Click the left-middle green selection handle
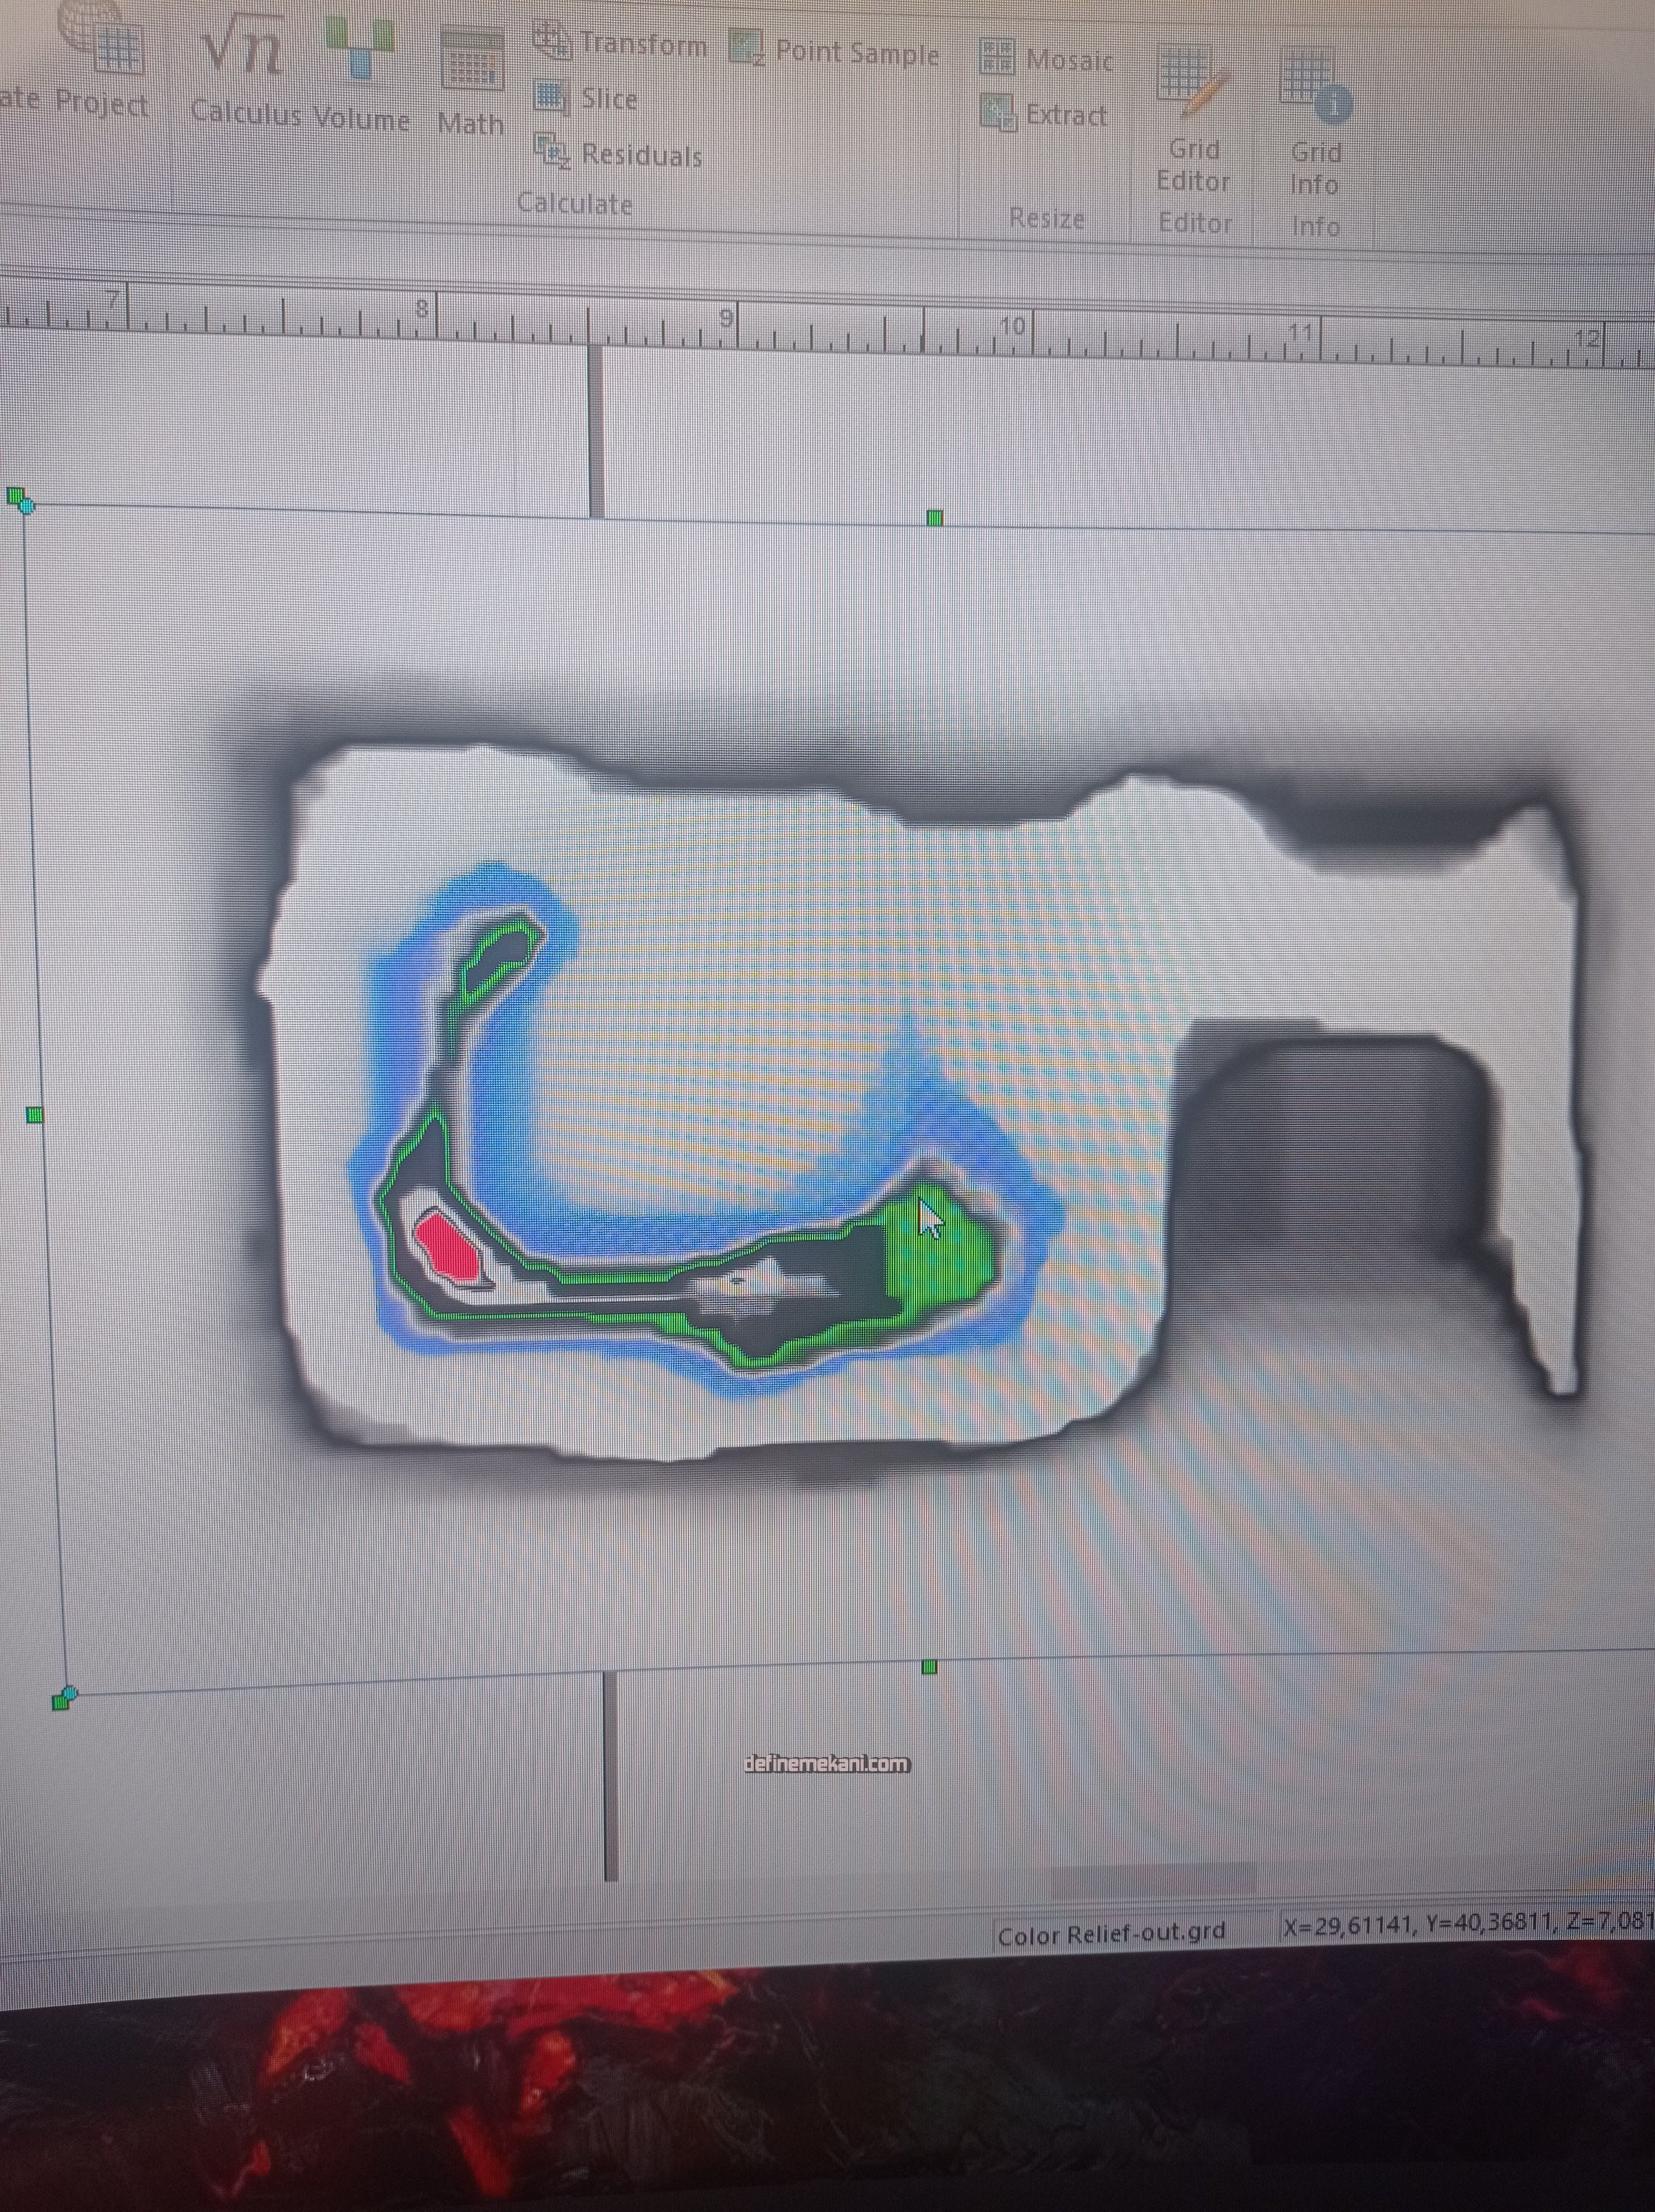The height and width of the screenshot is (2212, 1655). click(x=35, y=1115)
